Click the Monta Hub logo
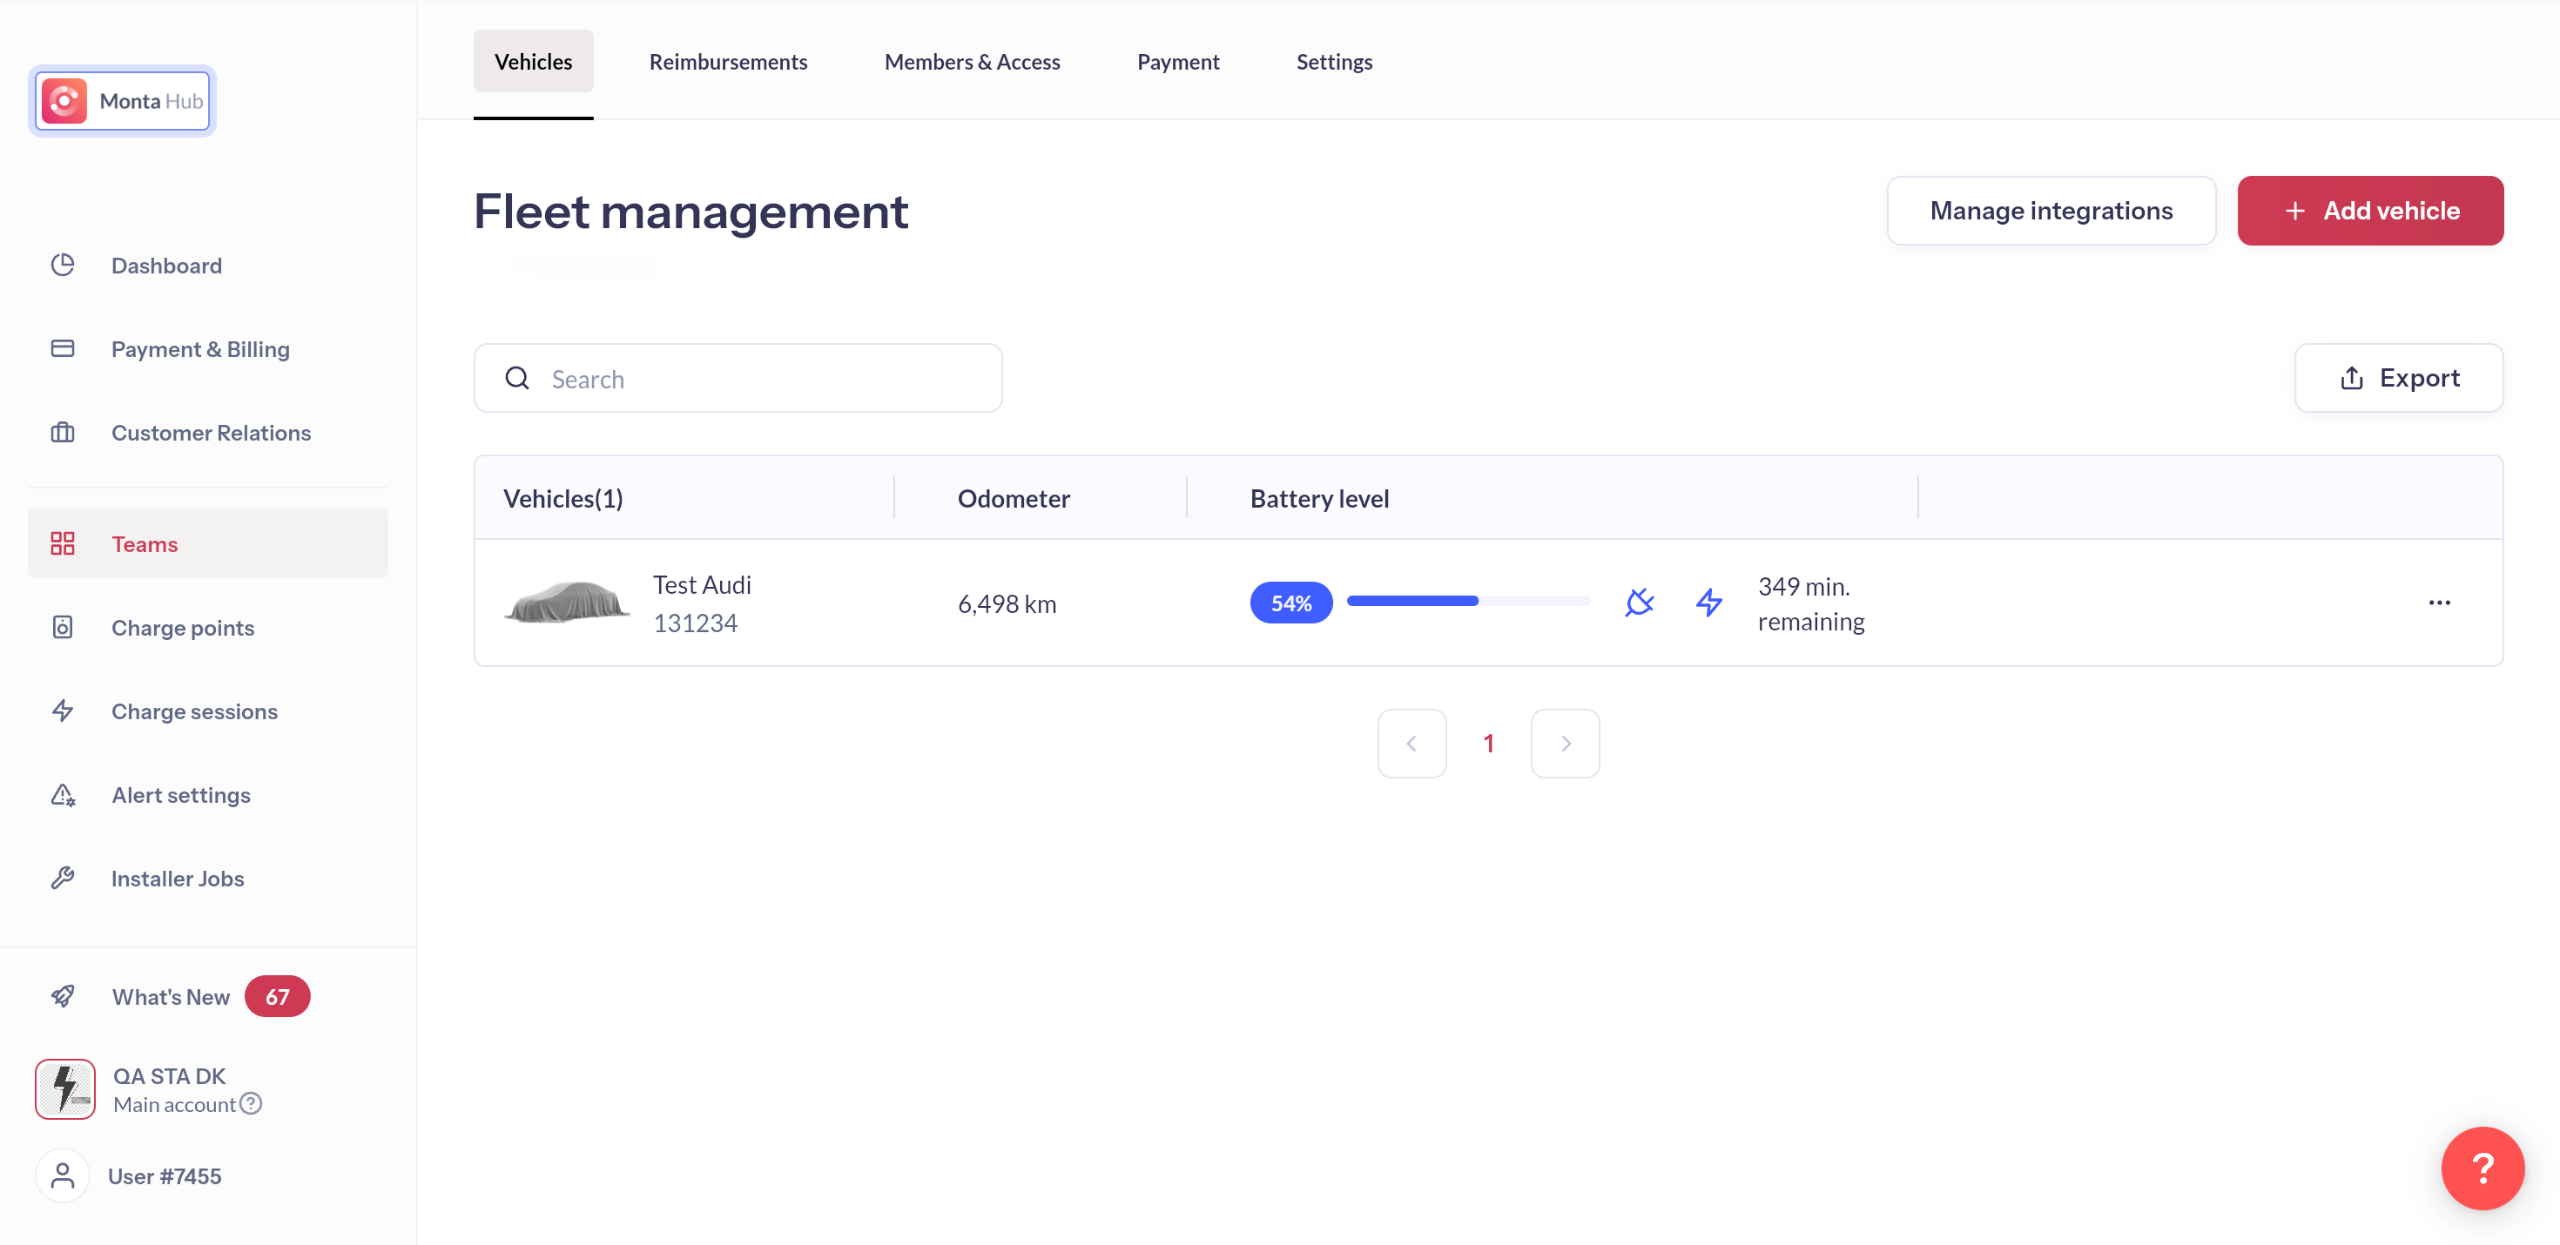The width and height of the screenshot is (2560, 1245). pyautogui.click(x=122, y=101)
